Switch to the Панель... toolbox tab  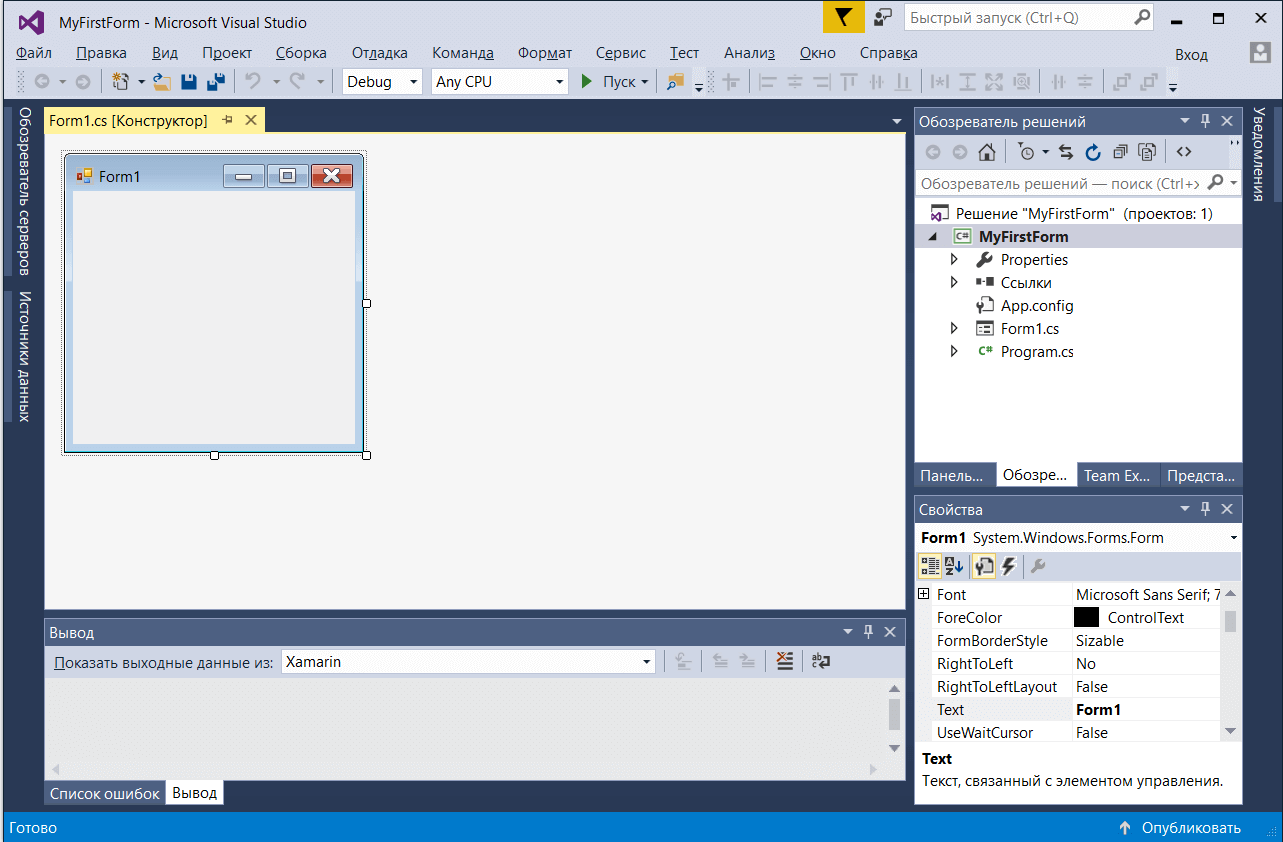coord(955,475)
